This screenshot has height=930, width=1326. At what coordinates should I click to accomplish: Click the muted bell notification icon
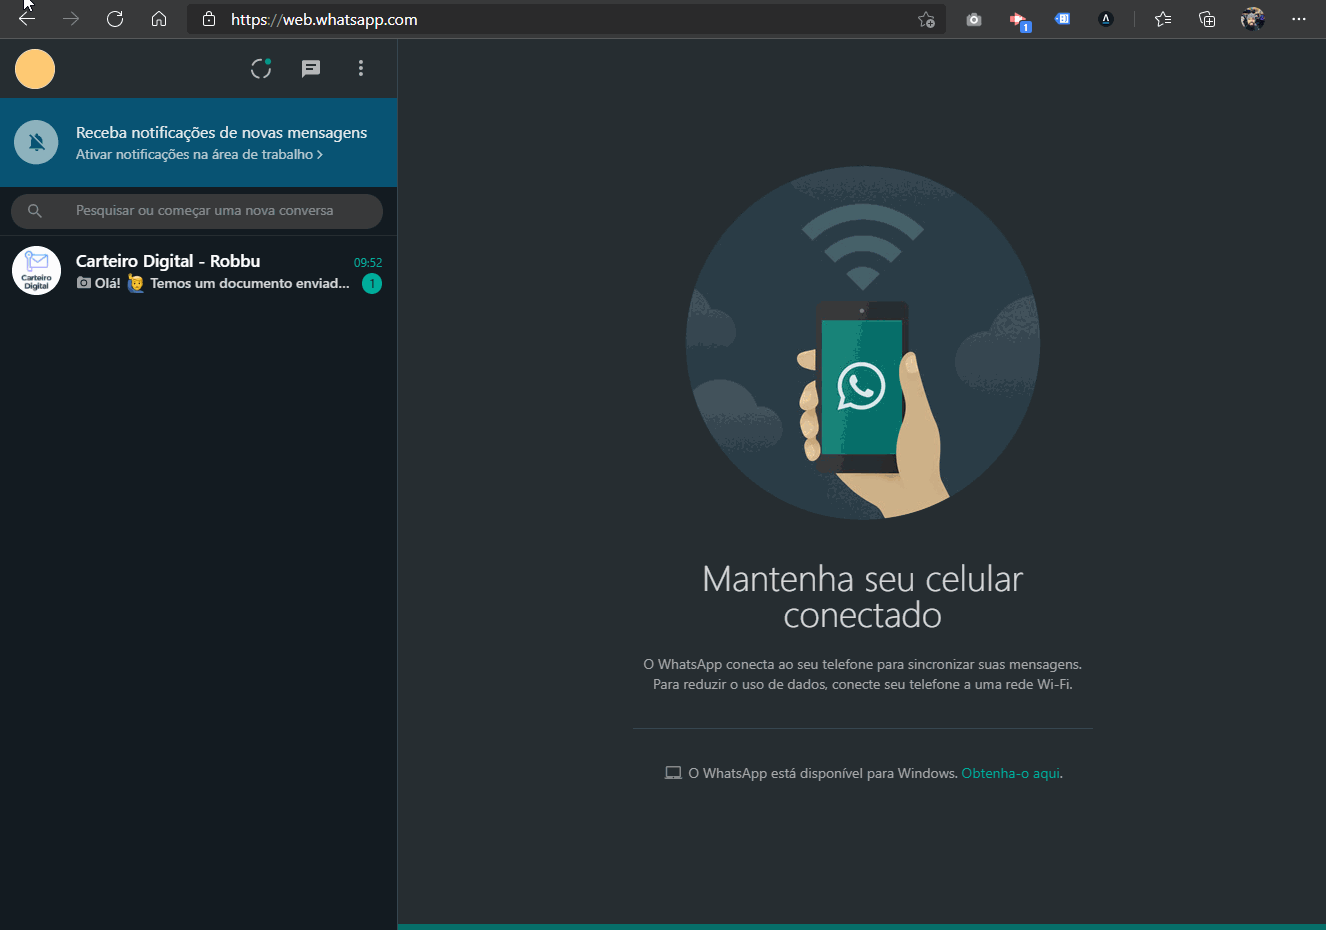pos(36,143)
